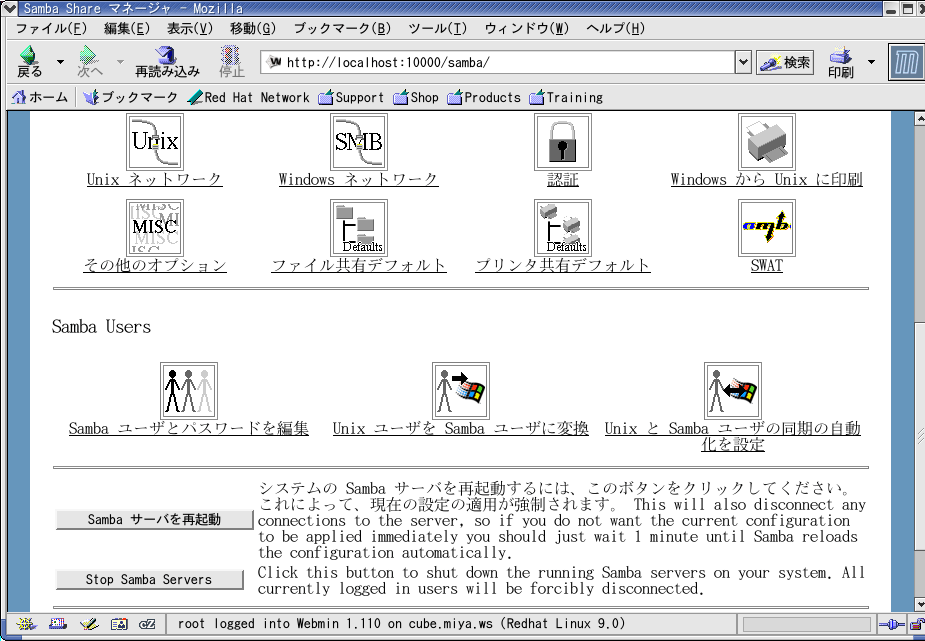Open the SMB Windows ネットワーク icon
The image size is (925, 641).
pos(359,142)
